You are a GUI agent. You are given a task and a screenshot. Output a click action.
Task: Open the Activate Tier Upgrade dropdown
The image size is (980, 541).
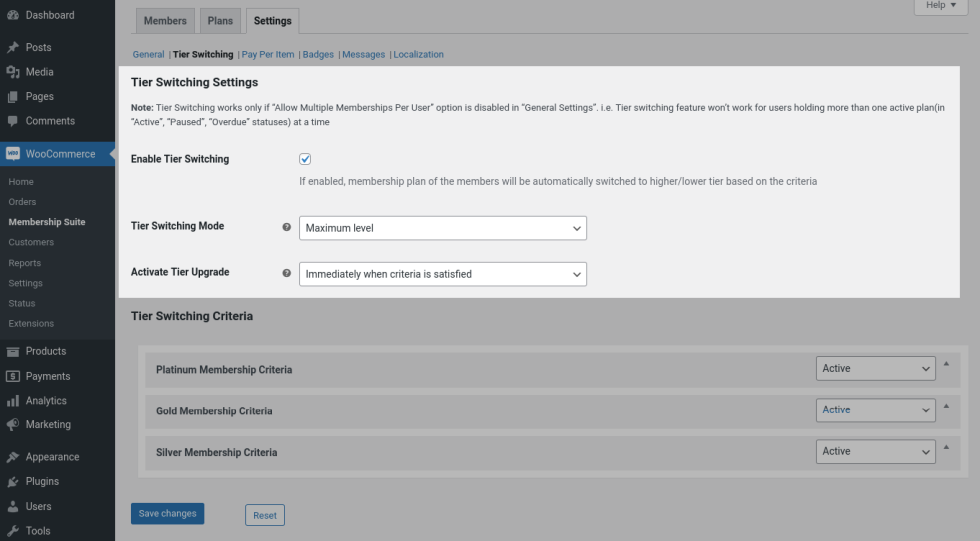click(442, 274)
